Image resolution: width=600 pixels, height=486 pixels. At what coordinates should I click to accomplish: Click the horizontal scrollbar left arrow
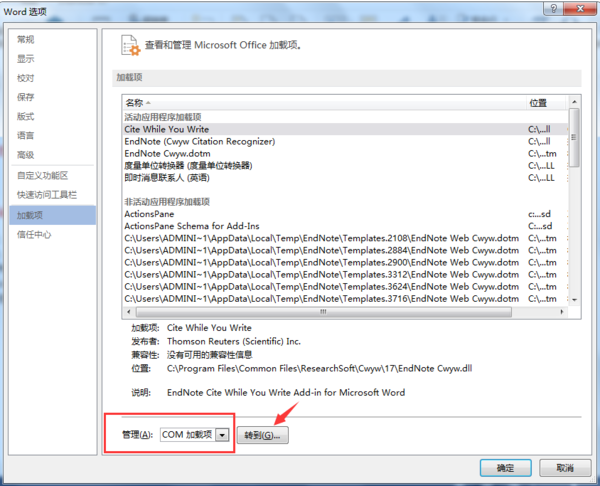click(x=129, y=312)
